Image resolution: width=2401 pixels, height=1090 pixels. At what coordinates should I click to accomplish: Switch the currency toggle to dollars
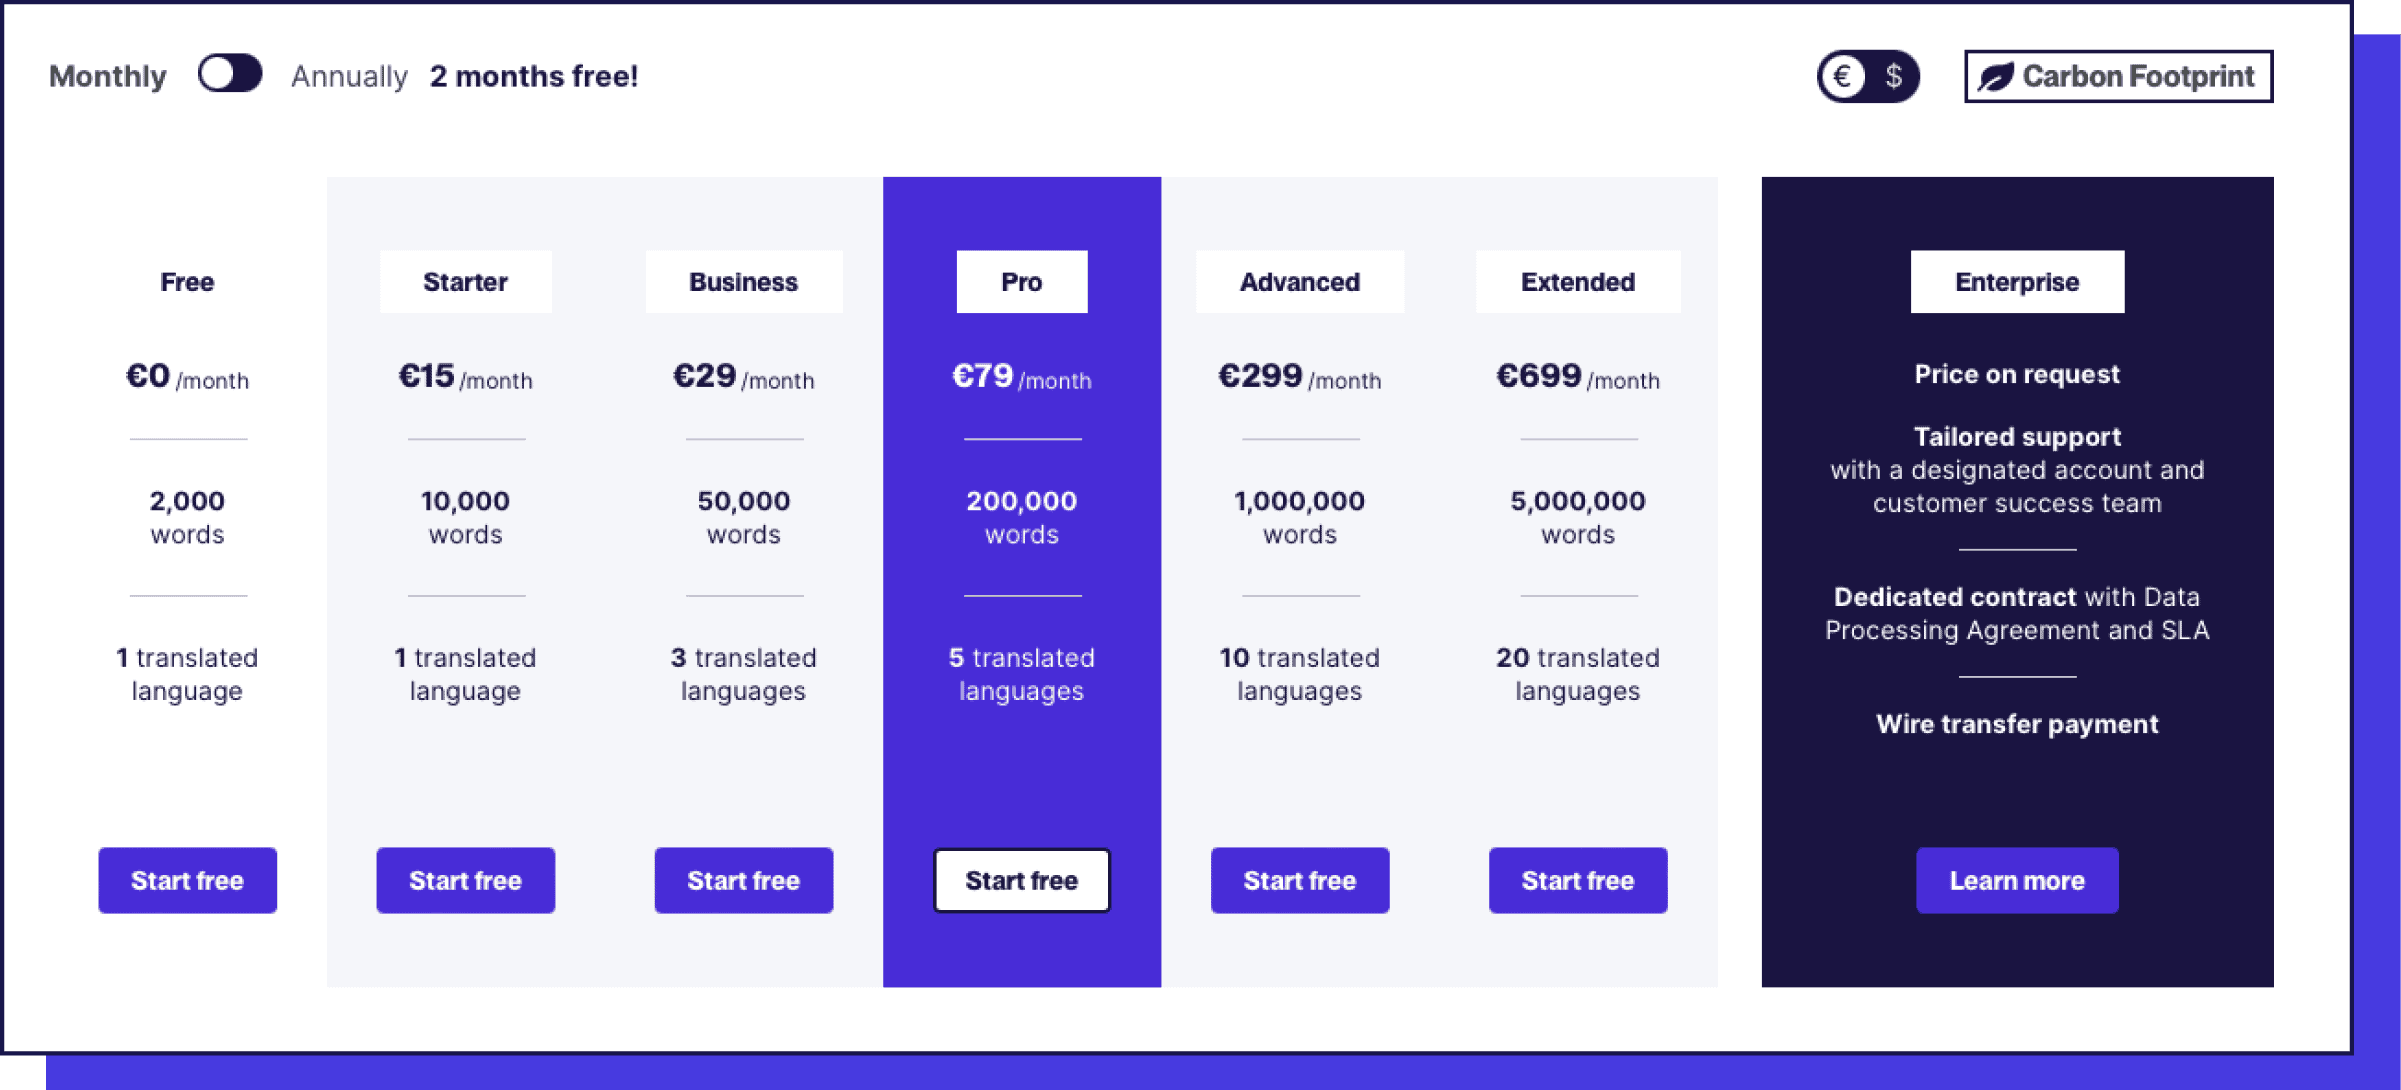[x=1868, y=76]
